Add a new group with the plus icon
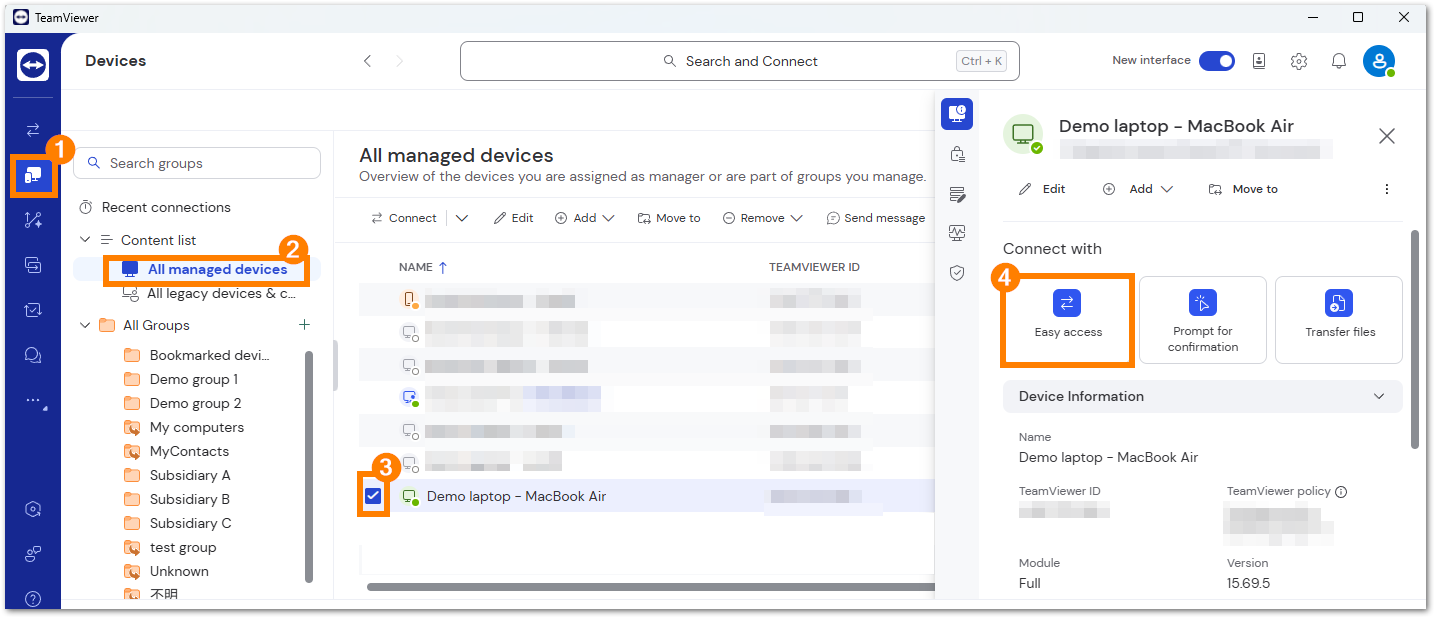Screen dimensions: 1435x618 coord(305,325)
